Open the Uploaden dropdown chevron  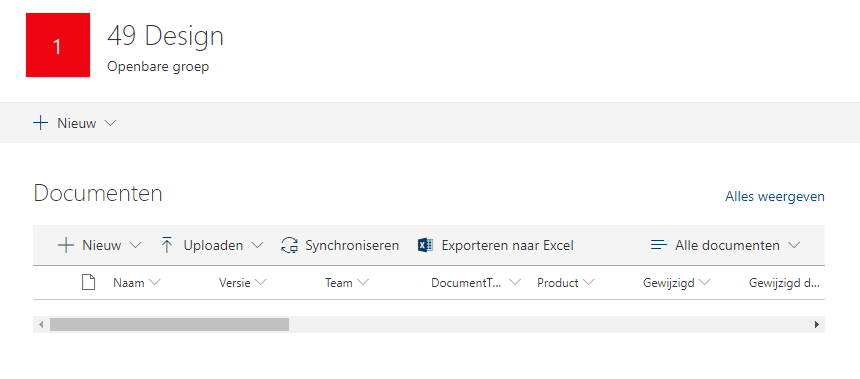coord(257,245)
